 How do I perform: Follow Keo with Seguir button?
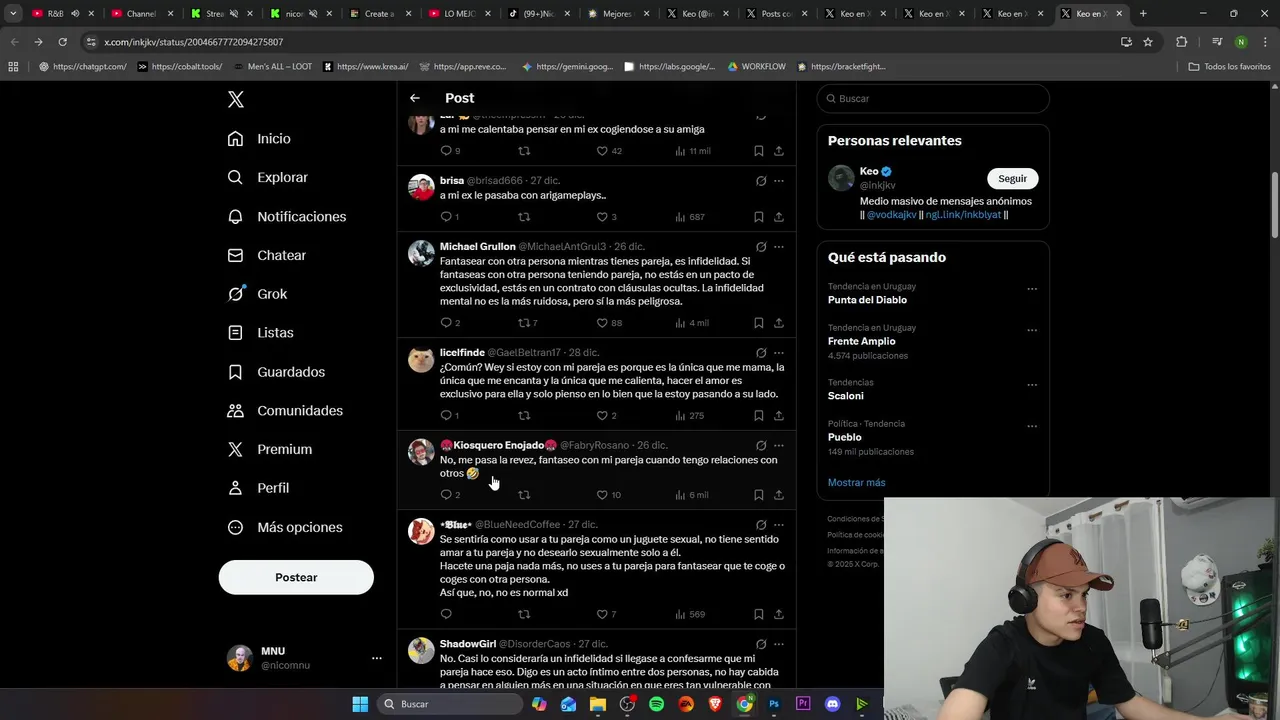pyautogui.click(x=1012, y=178)
